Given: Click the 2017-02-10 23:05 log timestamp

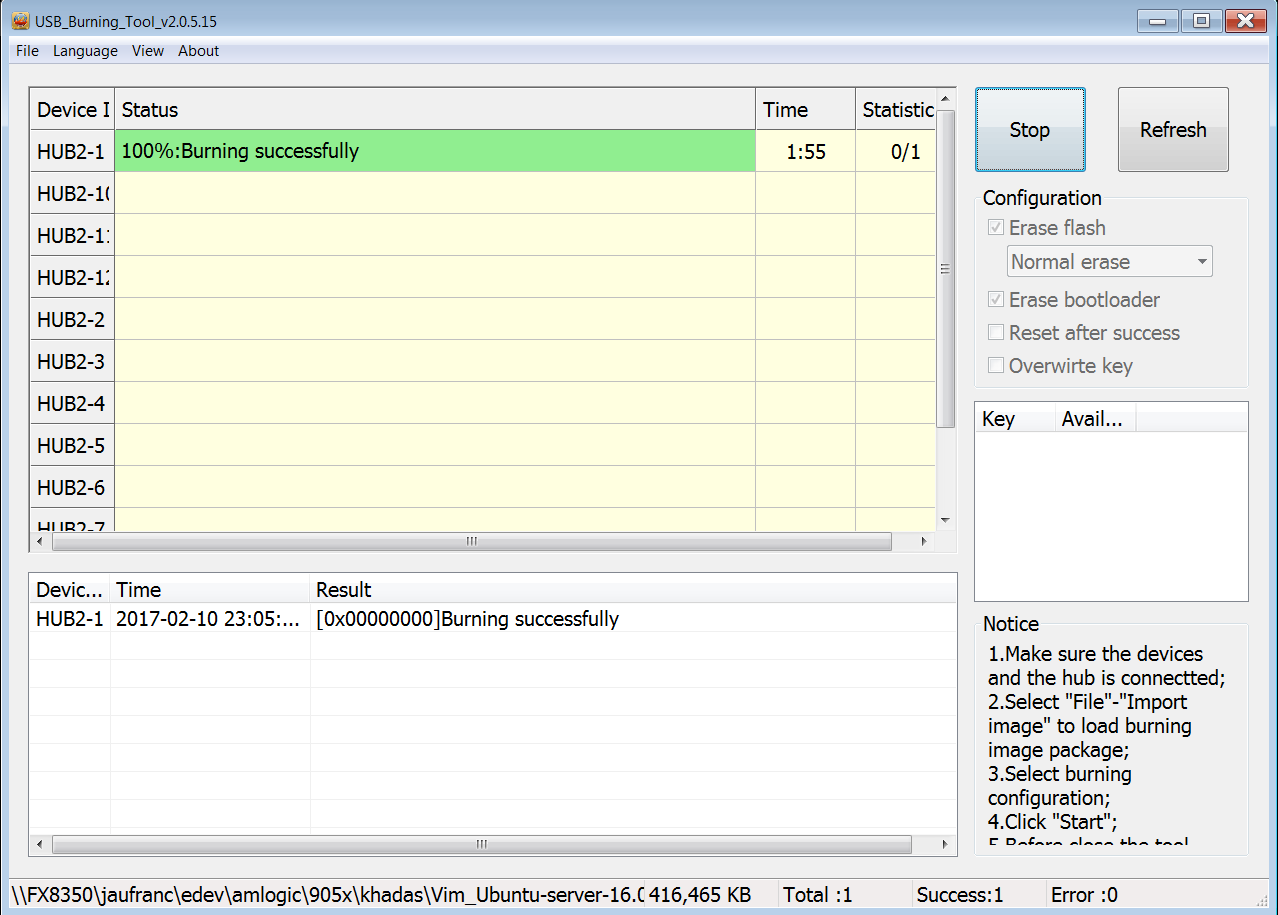Looking at the screenshot, I should pyautogui.click(x=208, y=619).
